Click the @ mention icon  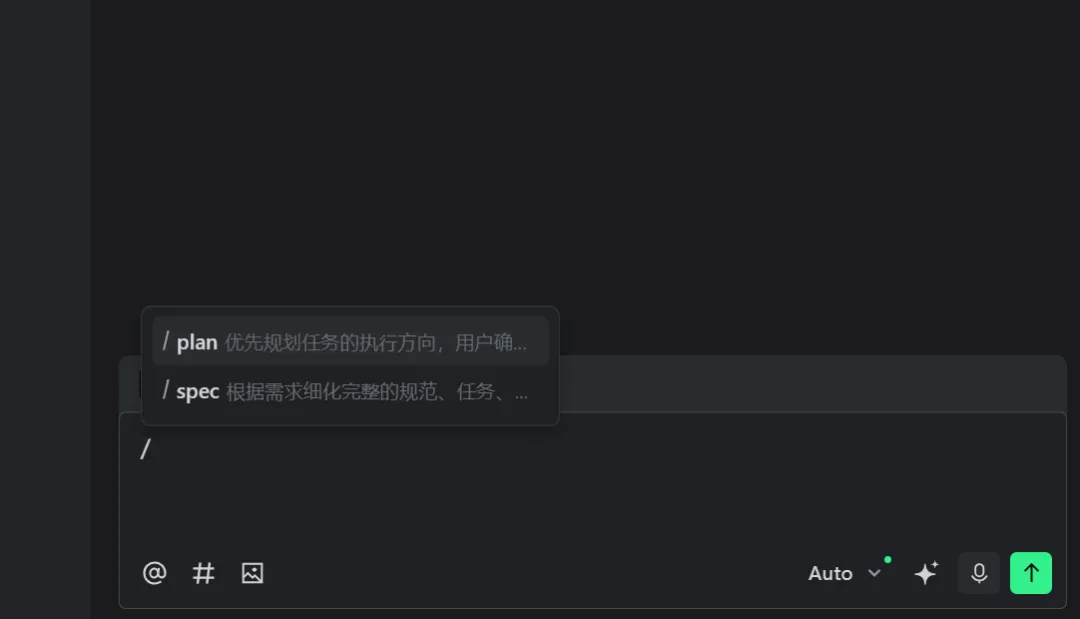(x=154, y=573)
